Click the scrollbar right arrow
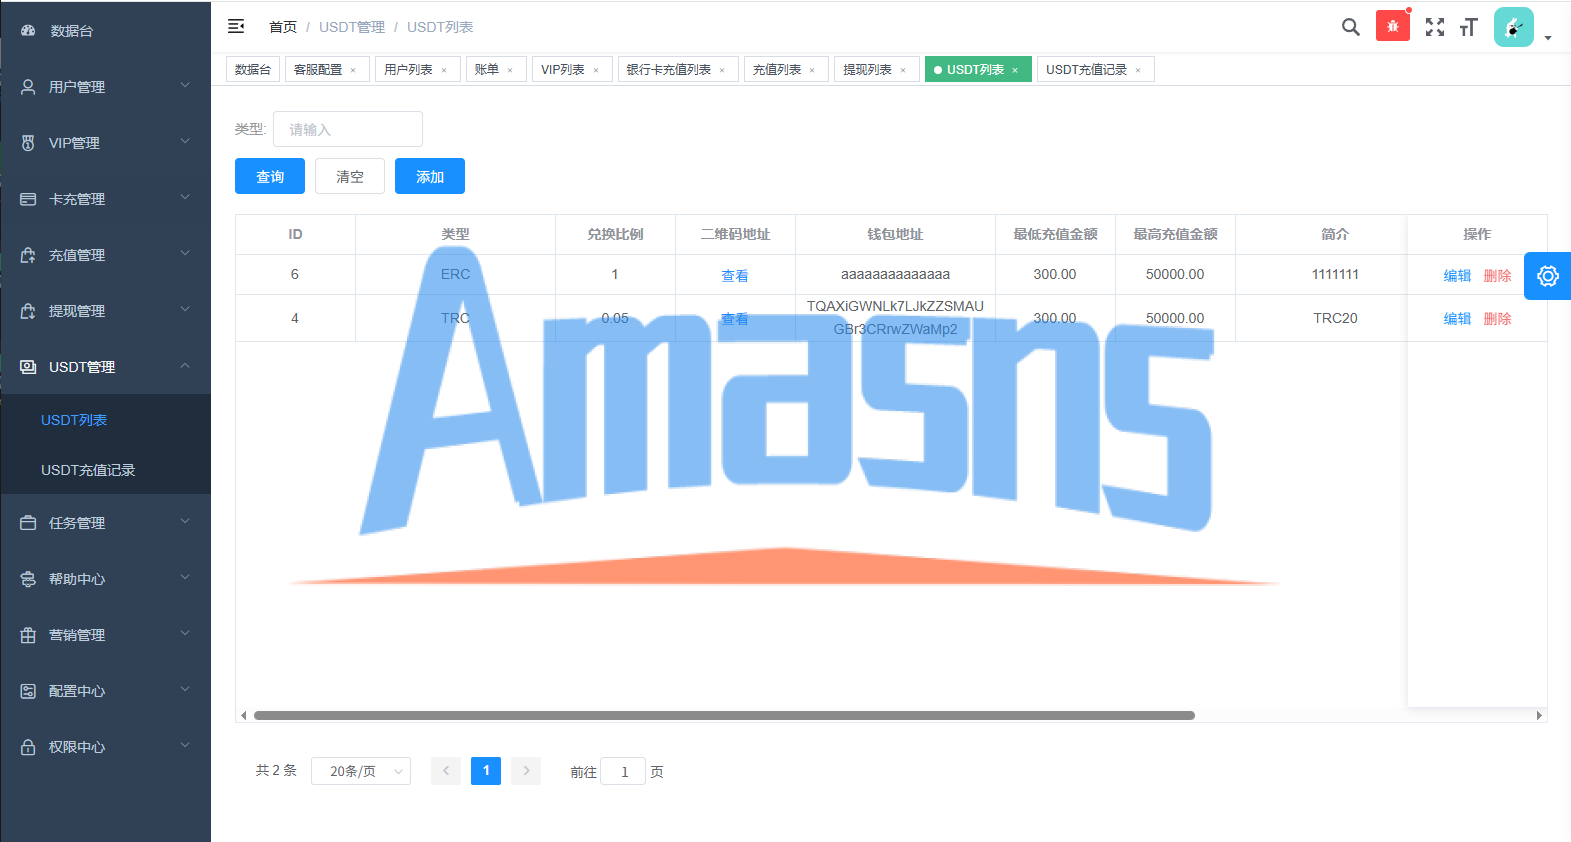The image size is (1571, 842). [1540, 715]
